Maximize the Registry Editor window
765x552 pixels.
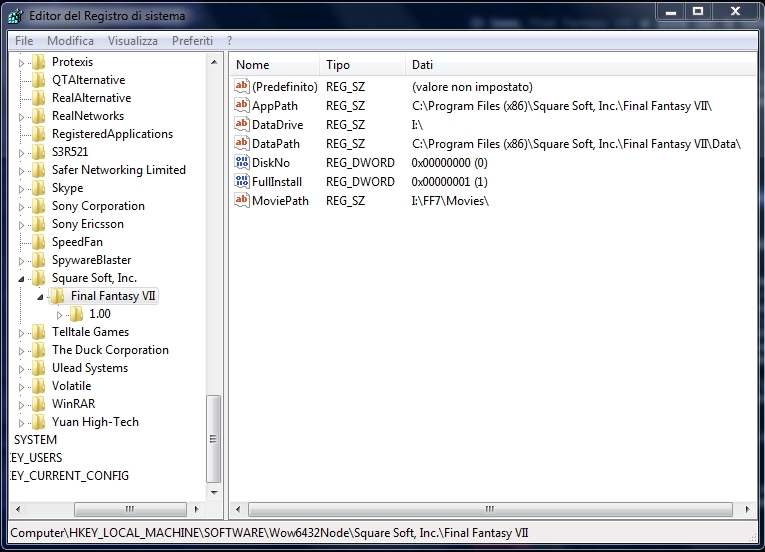[698, 11]
